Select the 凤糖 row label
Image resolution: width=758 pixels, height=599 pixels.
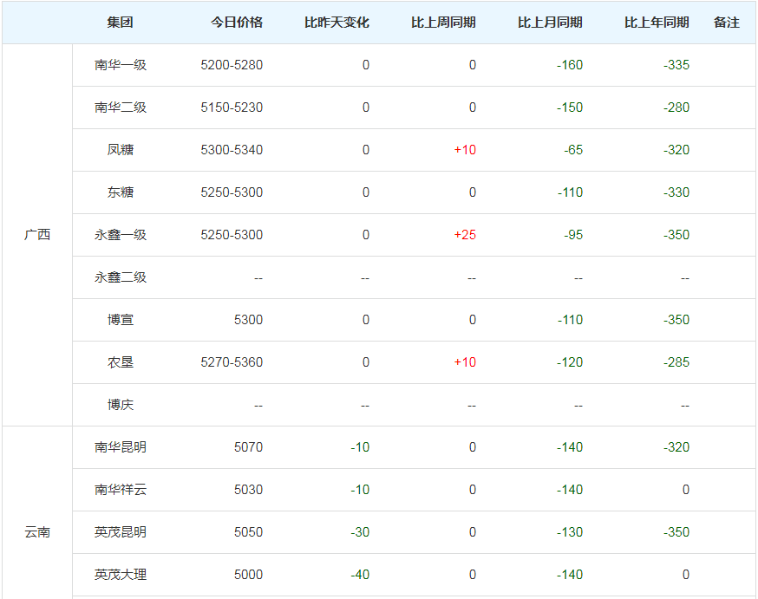120,150
